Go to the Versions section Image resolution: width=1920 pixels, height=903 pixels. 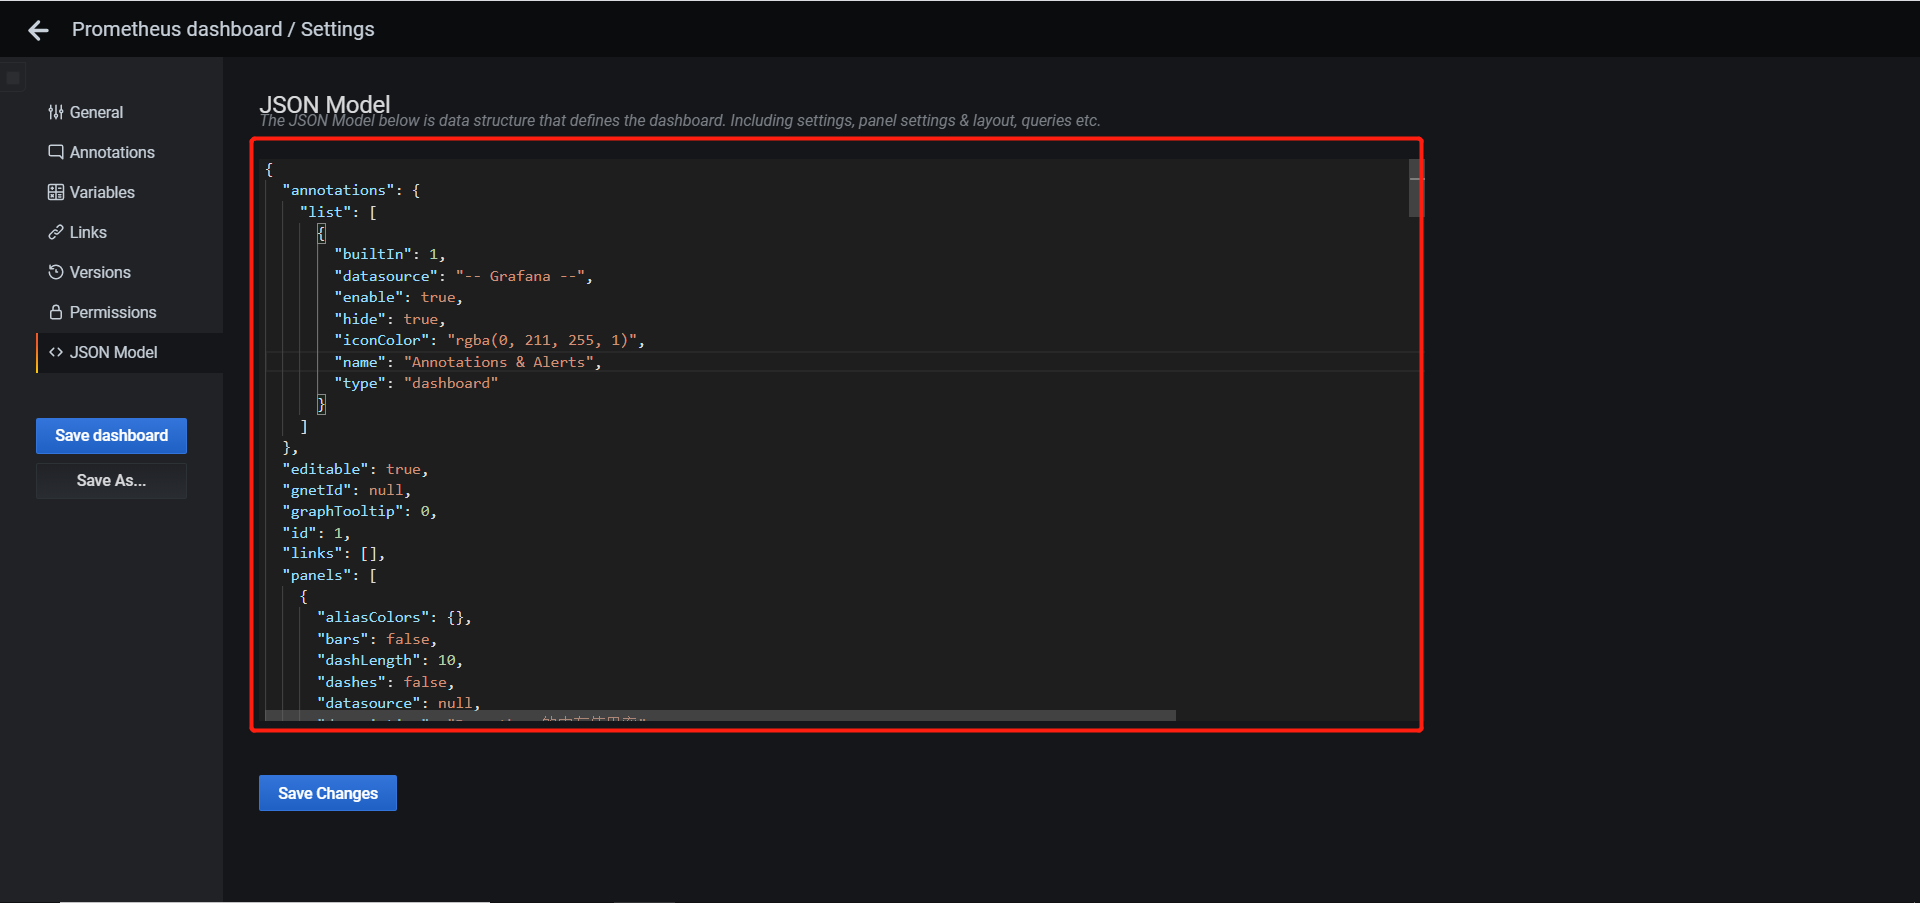(x=100, y=272)
